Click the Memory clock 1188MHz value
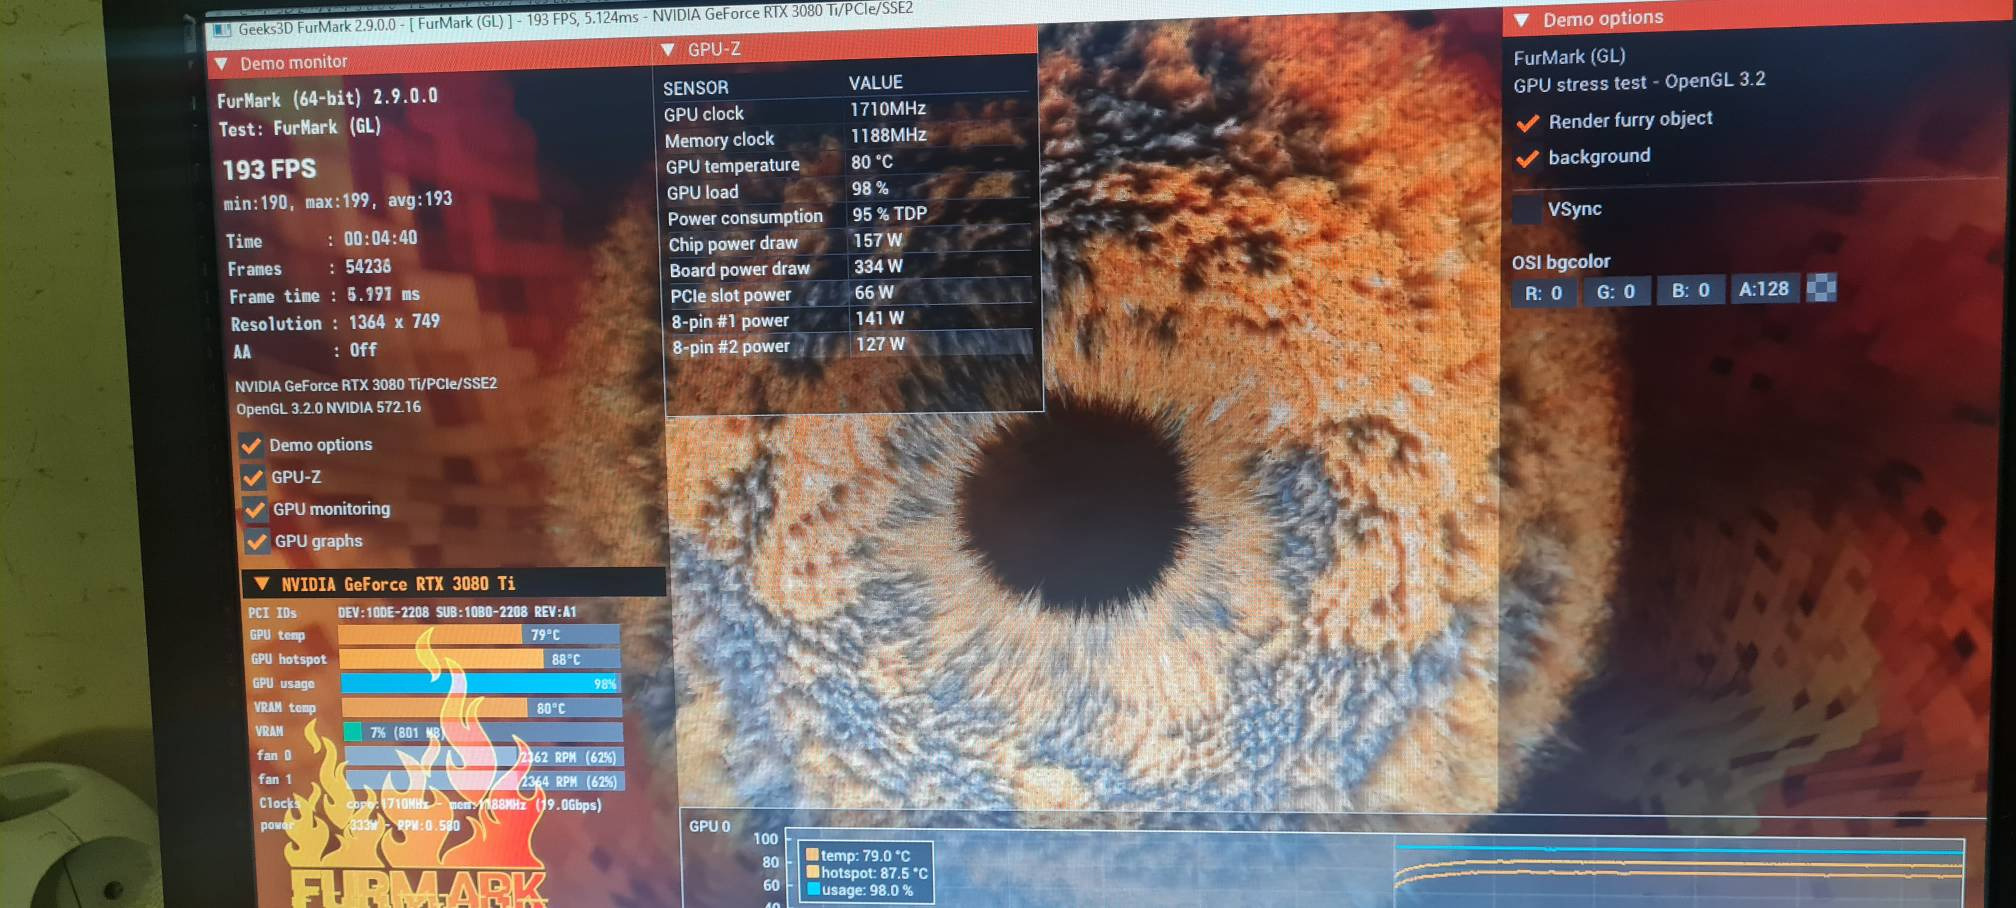 [x=889, y=135]
